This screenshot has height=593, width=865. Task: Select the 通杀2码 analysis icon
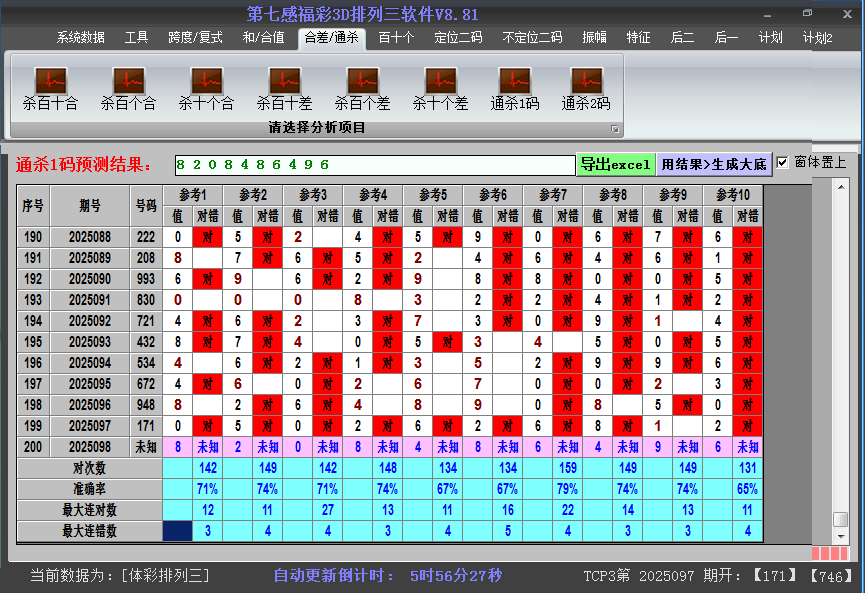[x=586, y=88]
